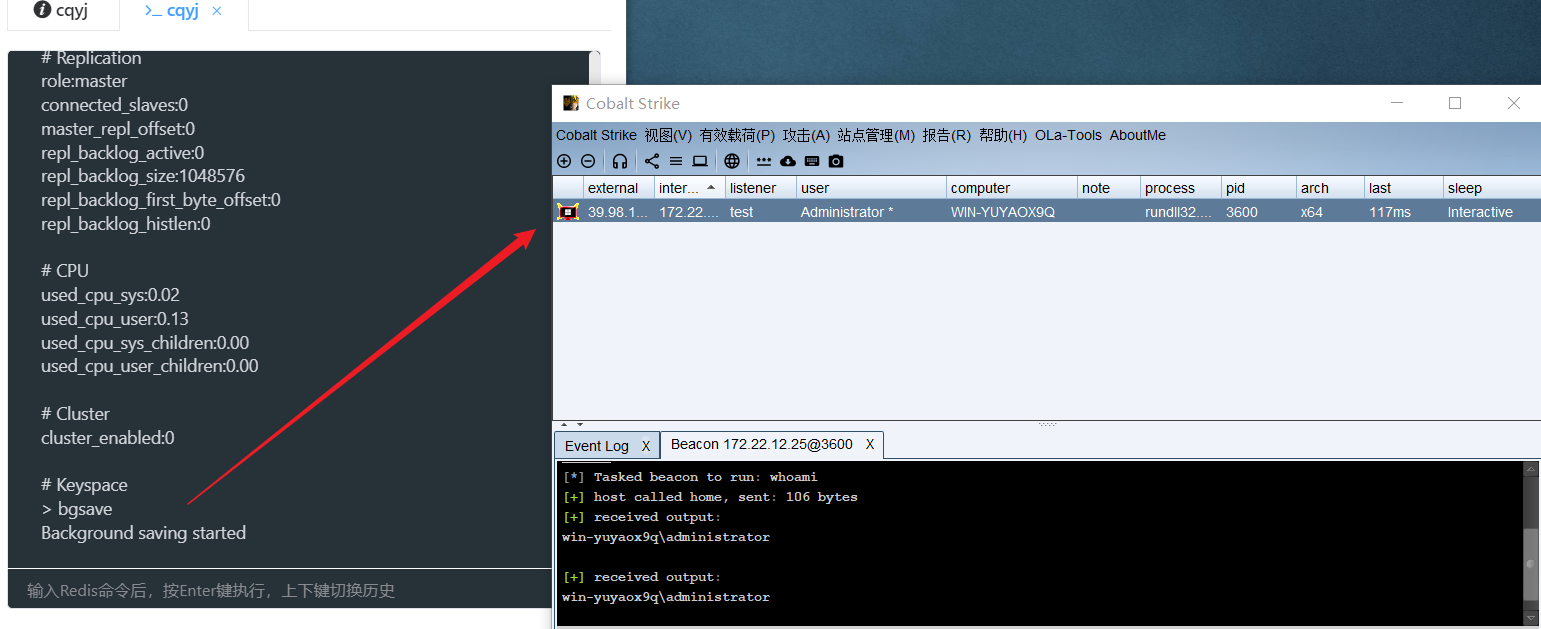1541x629 pixels.
Task: Open Credentials via the password dots icon
Action: (764, 161)
